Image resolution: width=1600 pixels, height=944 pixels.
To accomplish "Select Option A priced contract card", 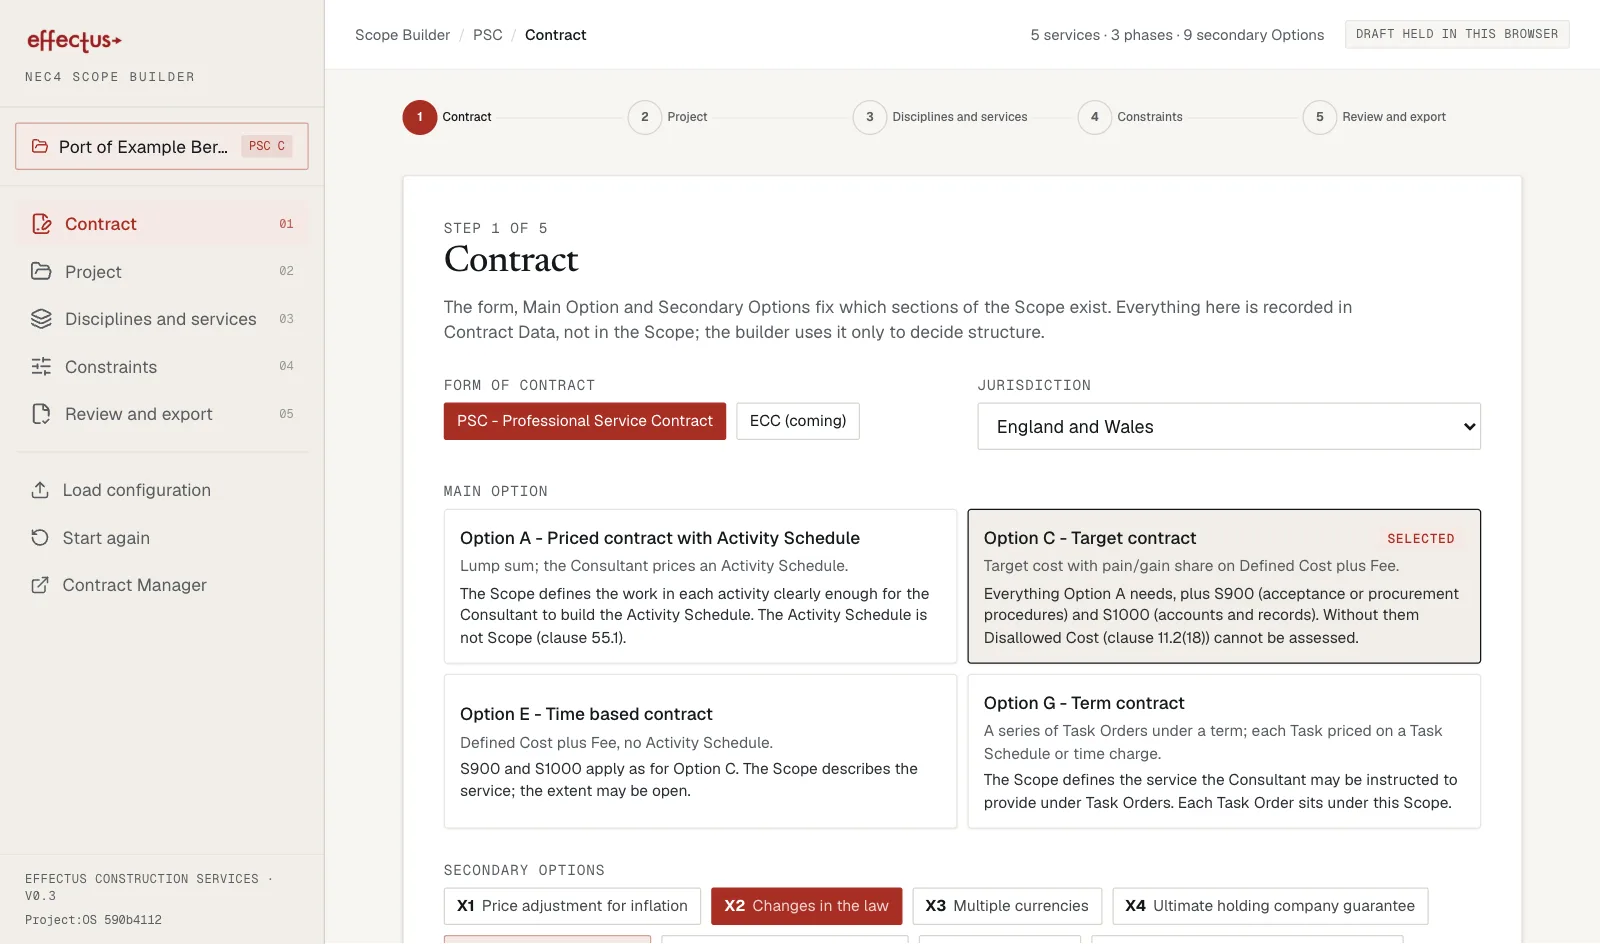I will pyautogui.click(x=700, y=587).
